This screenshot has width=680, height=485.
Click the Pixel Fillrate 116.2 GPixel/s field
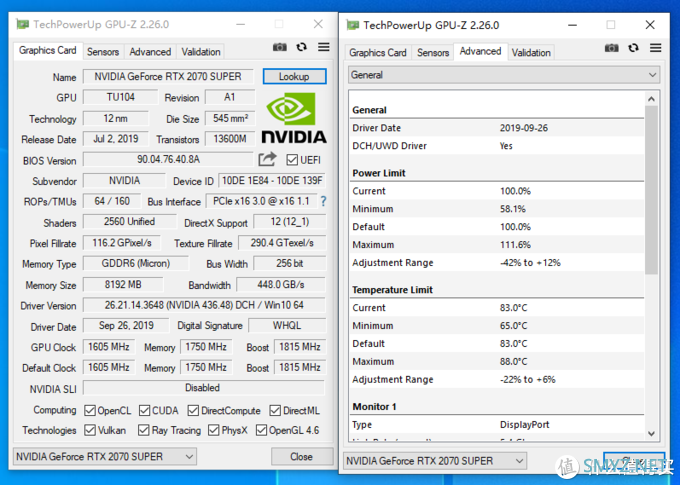(x=122, y=243)
